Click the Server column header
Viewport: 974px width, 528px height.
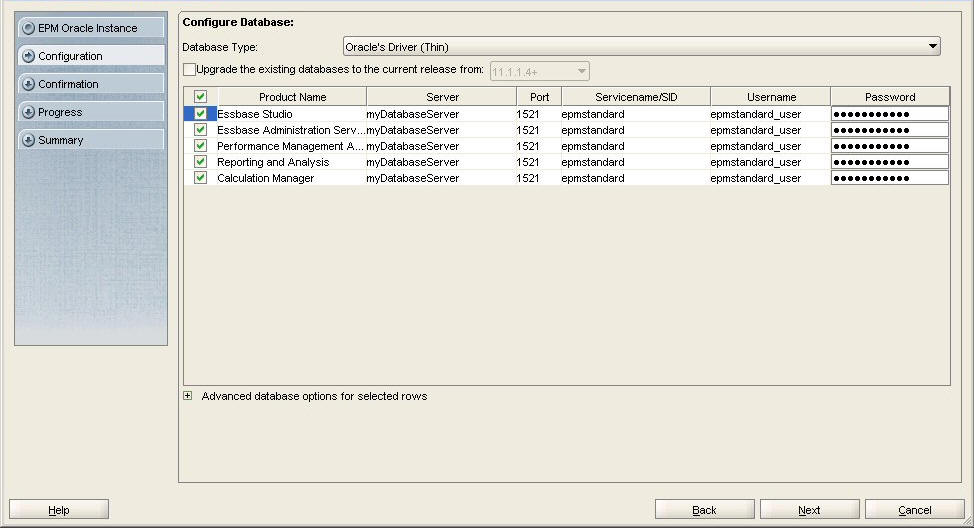(442, 97)
